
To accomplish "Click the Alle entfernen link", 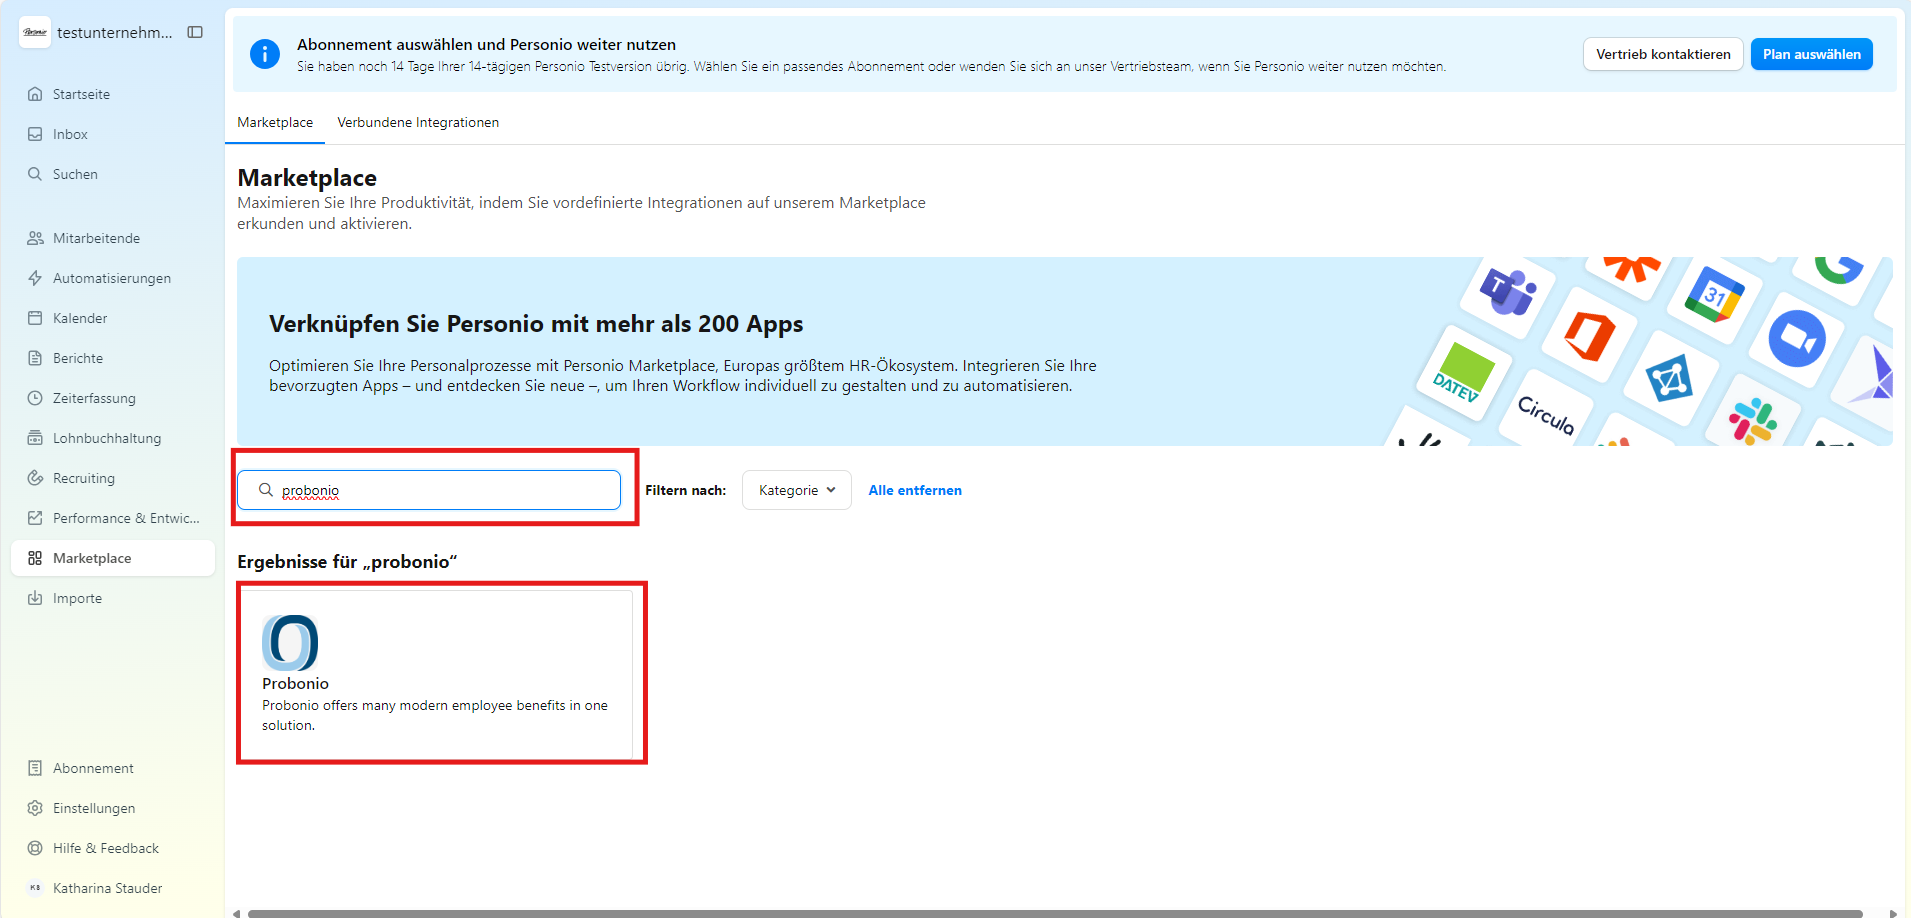I will coord(915,490).
